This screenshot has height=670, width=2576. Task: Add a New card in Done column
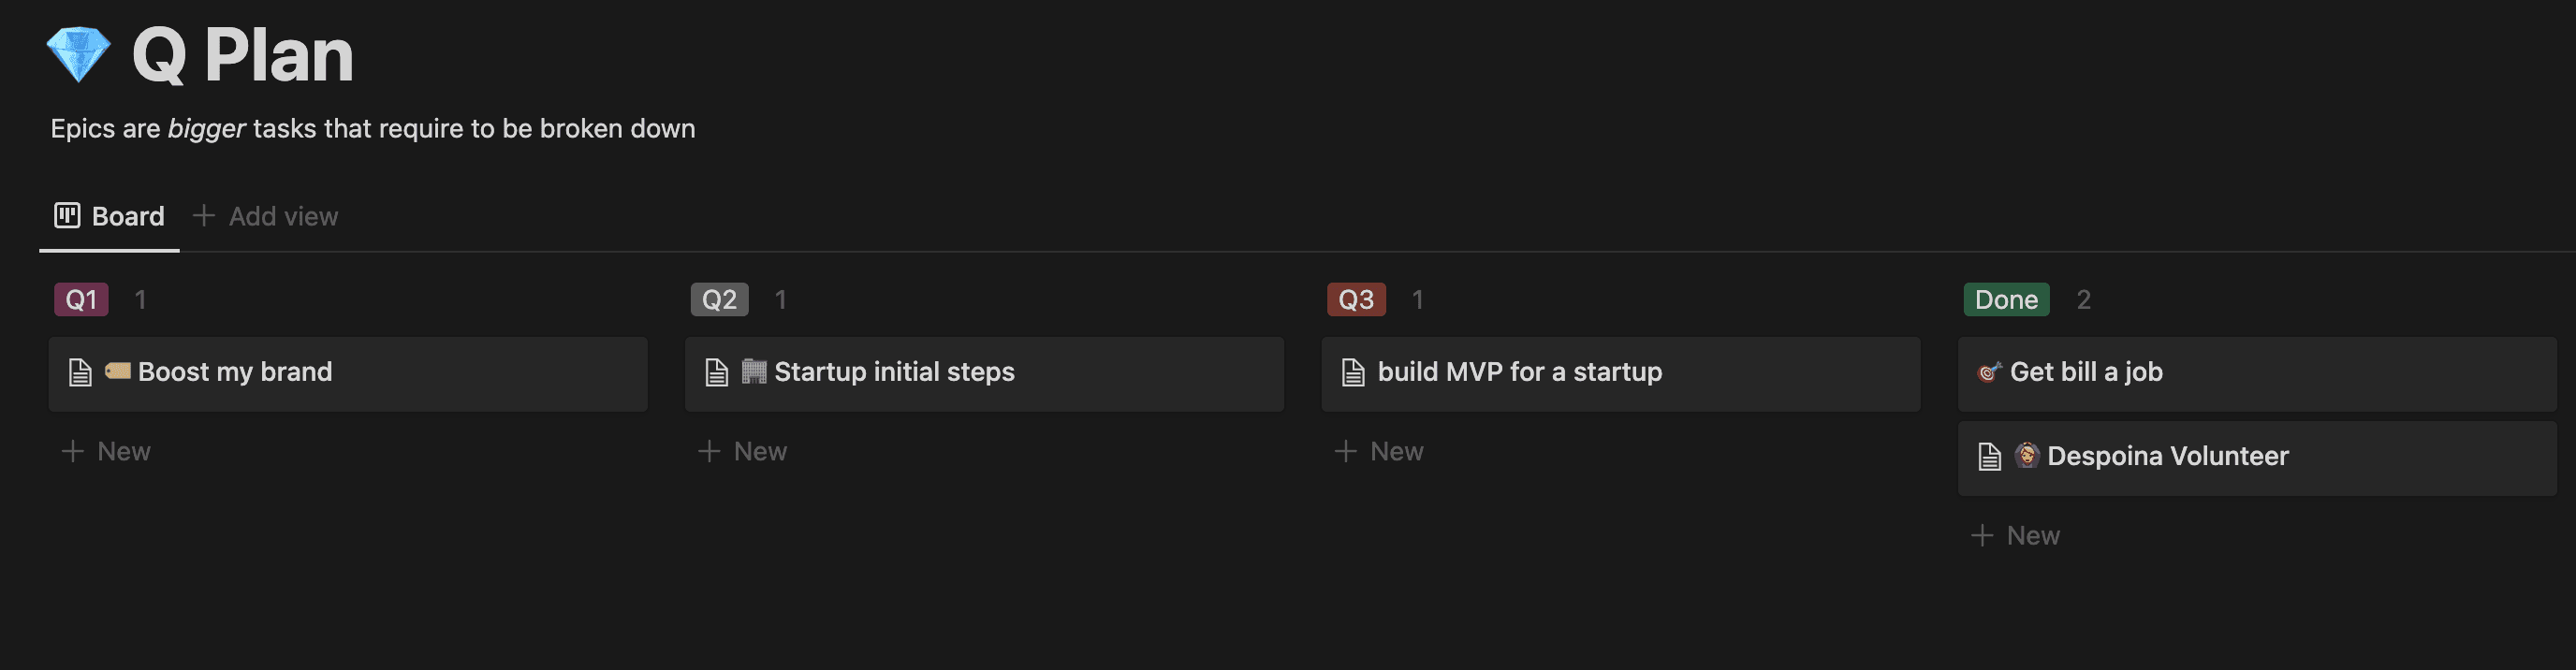coord(2016,535)
